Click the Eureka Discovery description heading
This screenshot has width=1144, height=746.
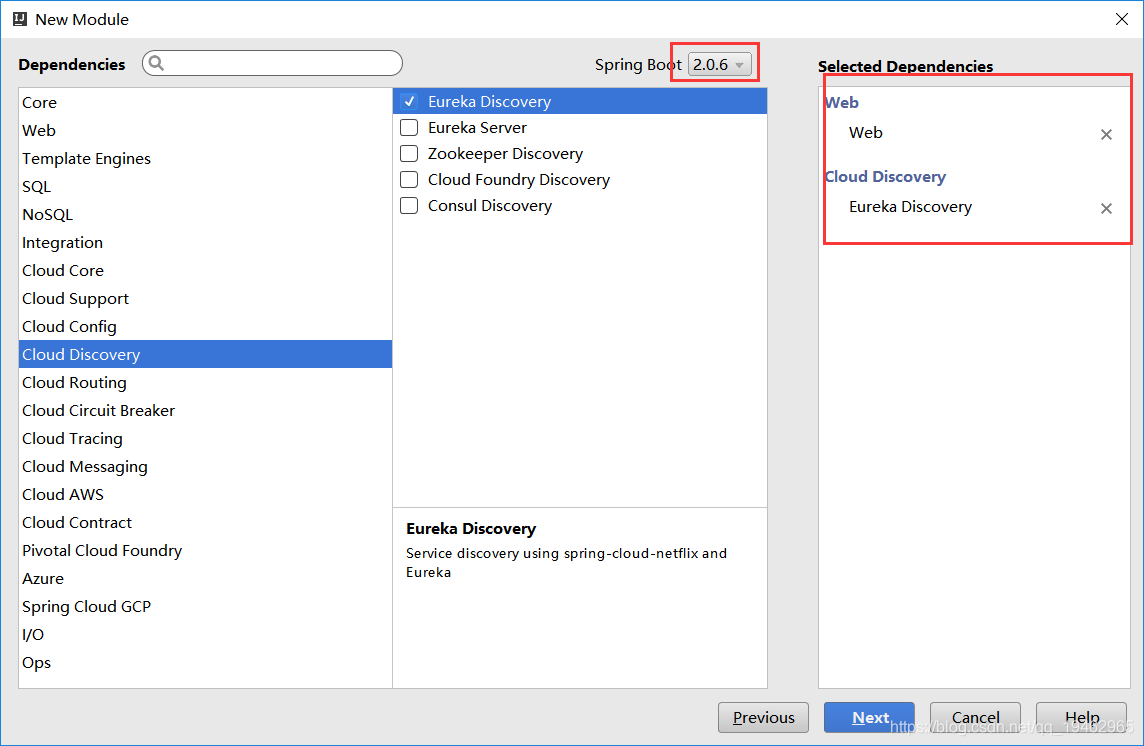(x=471, y=528)
